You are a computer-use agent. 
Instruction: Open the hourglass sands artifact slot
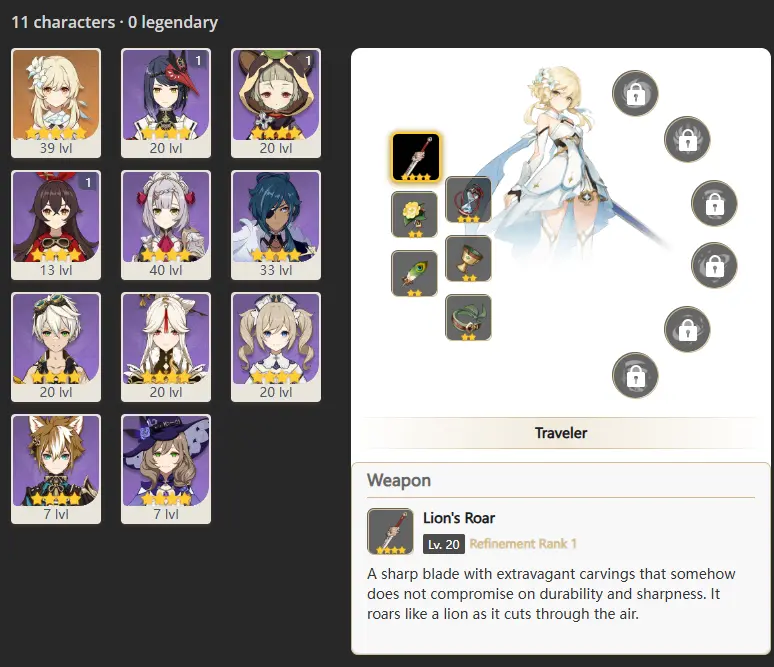[468, 199]
